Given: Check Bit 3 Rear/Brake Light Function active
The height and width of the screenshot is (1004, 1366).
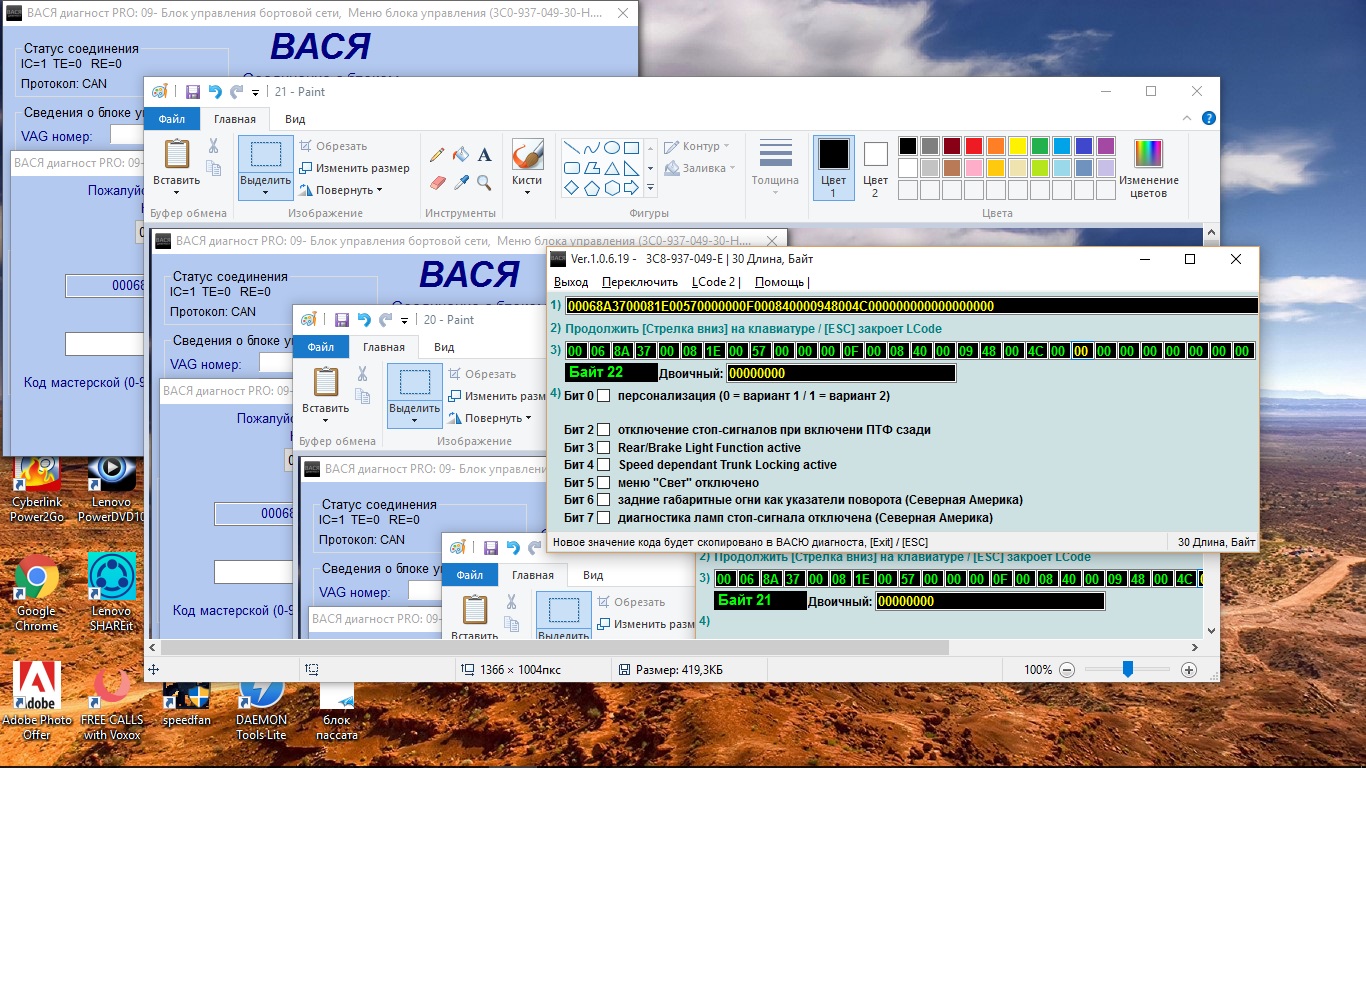Looking at the screenshot, I should [603, 448].
